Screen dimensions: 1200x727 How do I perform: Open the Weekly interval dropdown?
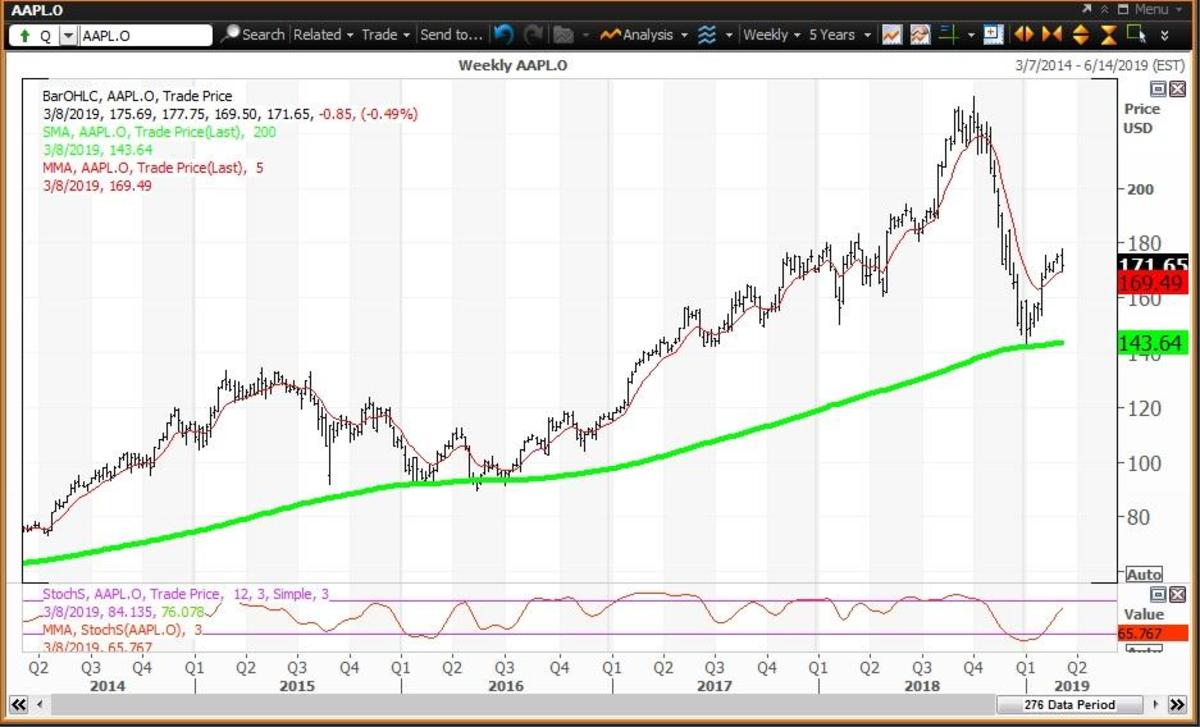[772, 35]
